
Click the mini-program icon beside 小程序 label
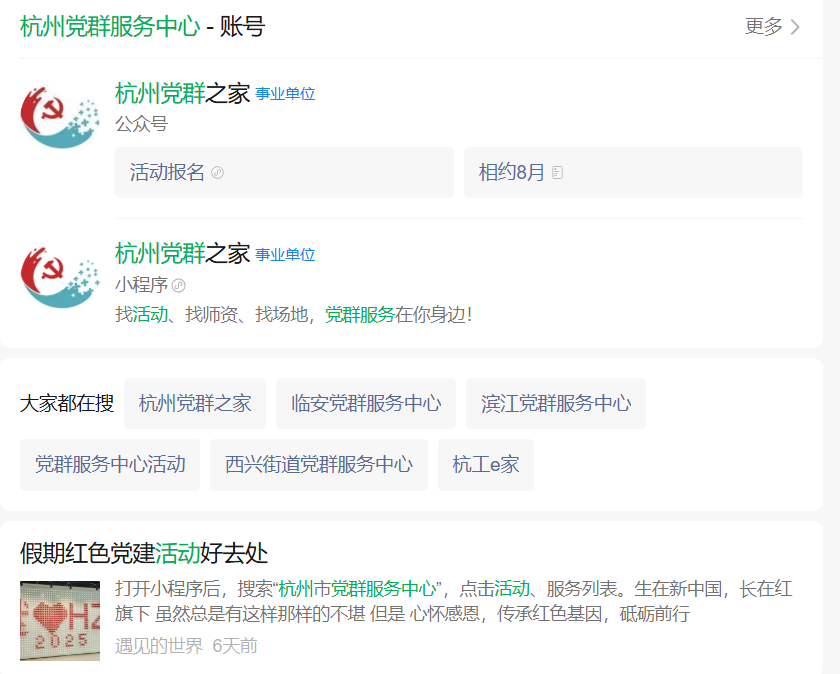point(179,286)
